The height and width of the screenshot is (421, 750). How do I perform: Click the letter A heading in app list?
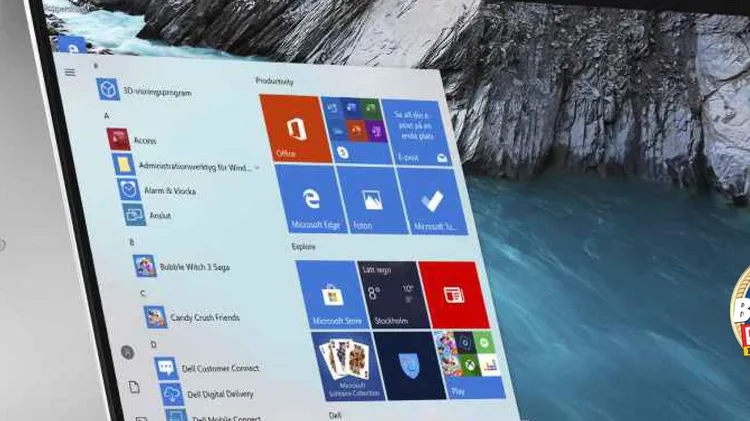tap(107, 116)
